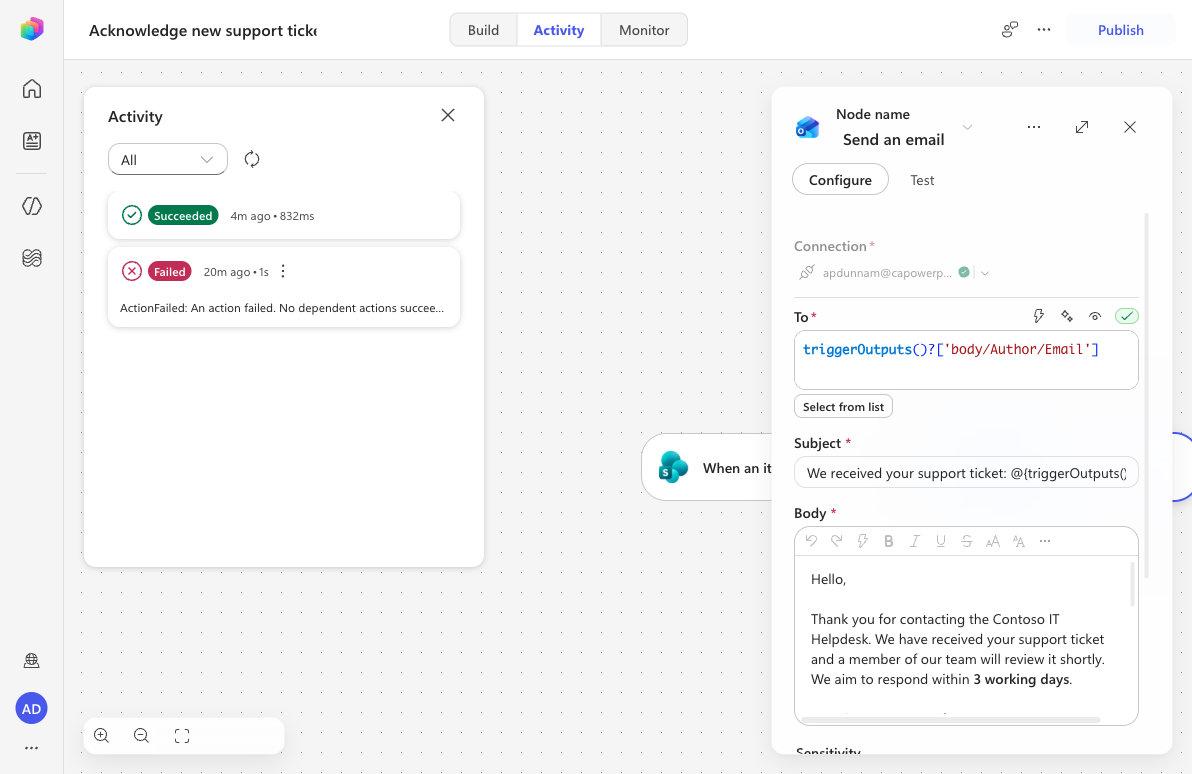Select the Test tab

[922, 180]
